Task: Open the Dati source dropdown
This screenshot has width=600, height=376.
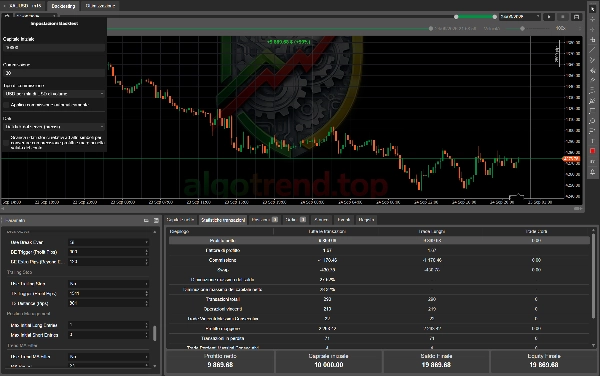Action: point(54,127)
